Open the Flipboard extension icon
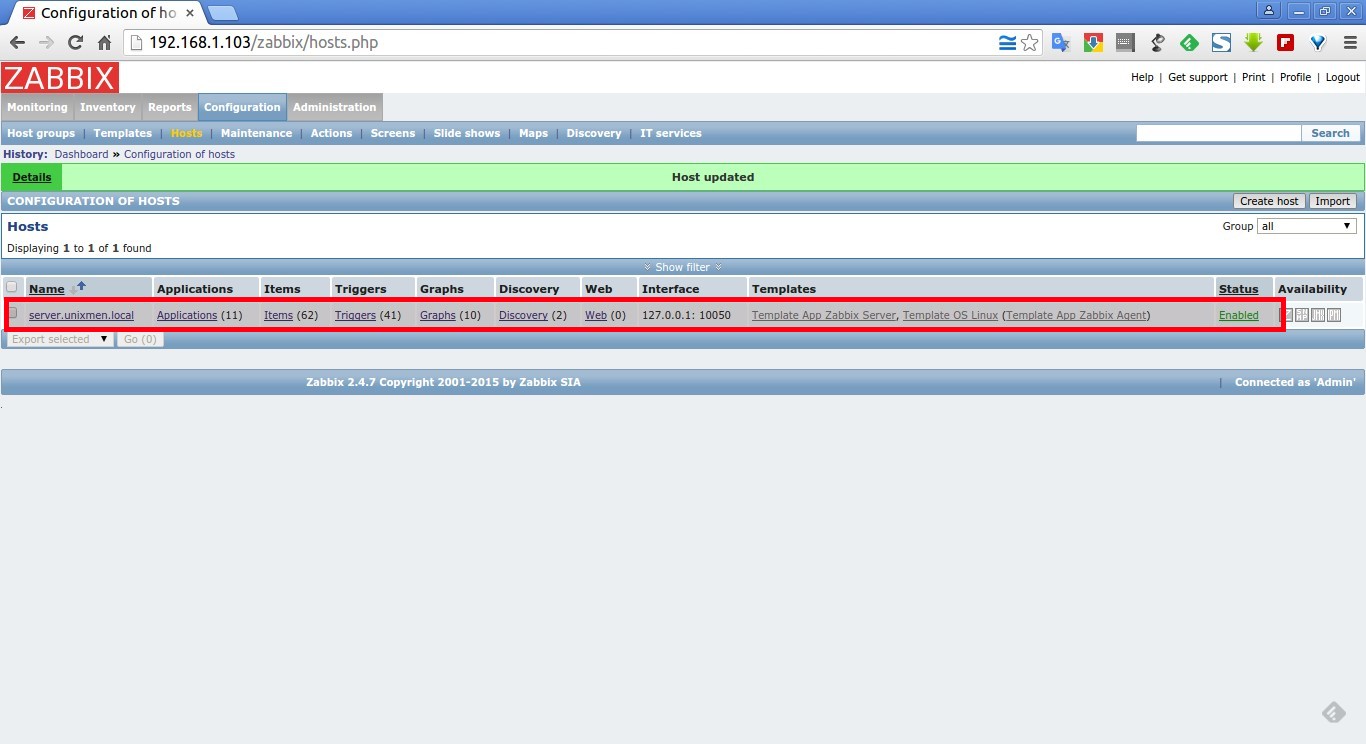1366x744 pixels. [1285, 42]
